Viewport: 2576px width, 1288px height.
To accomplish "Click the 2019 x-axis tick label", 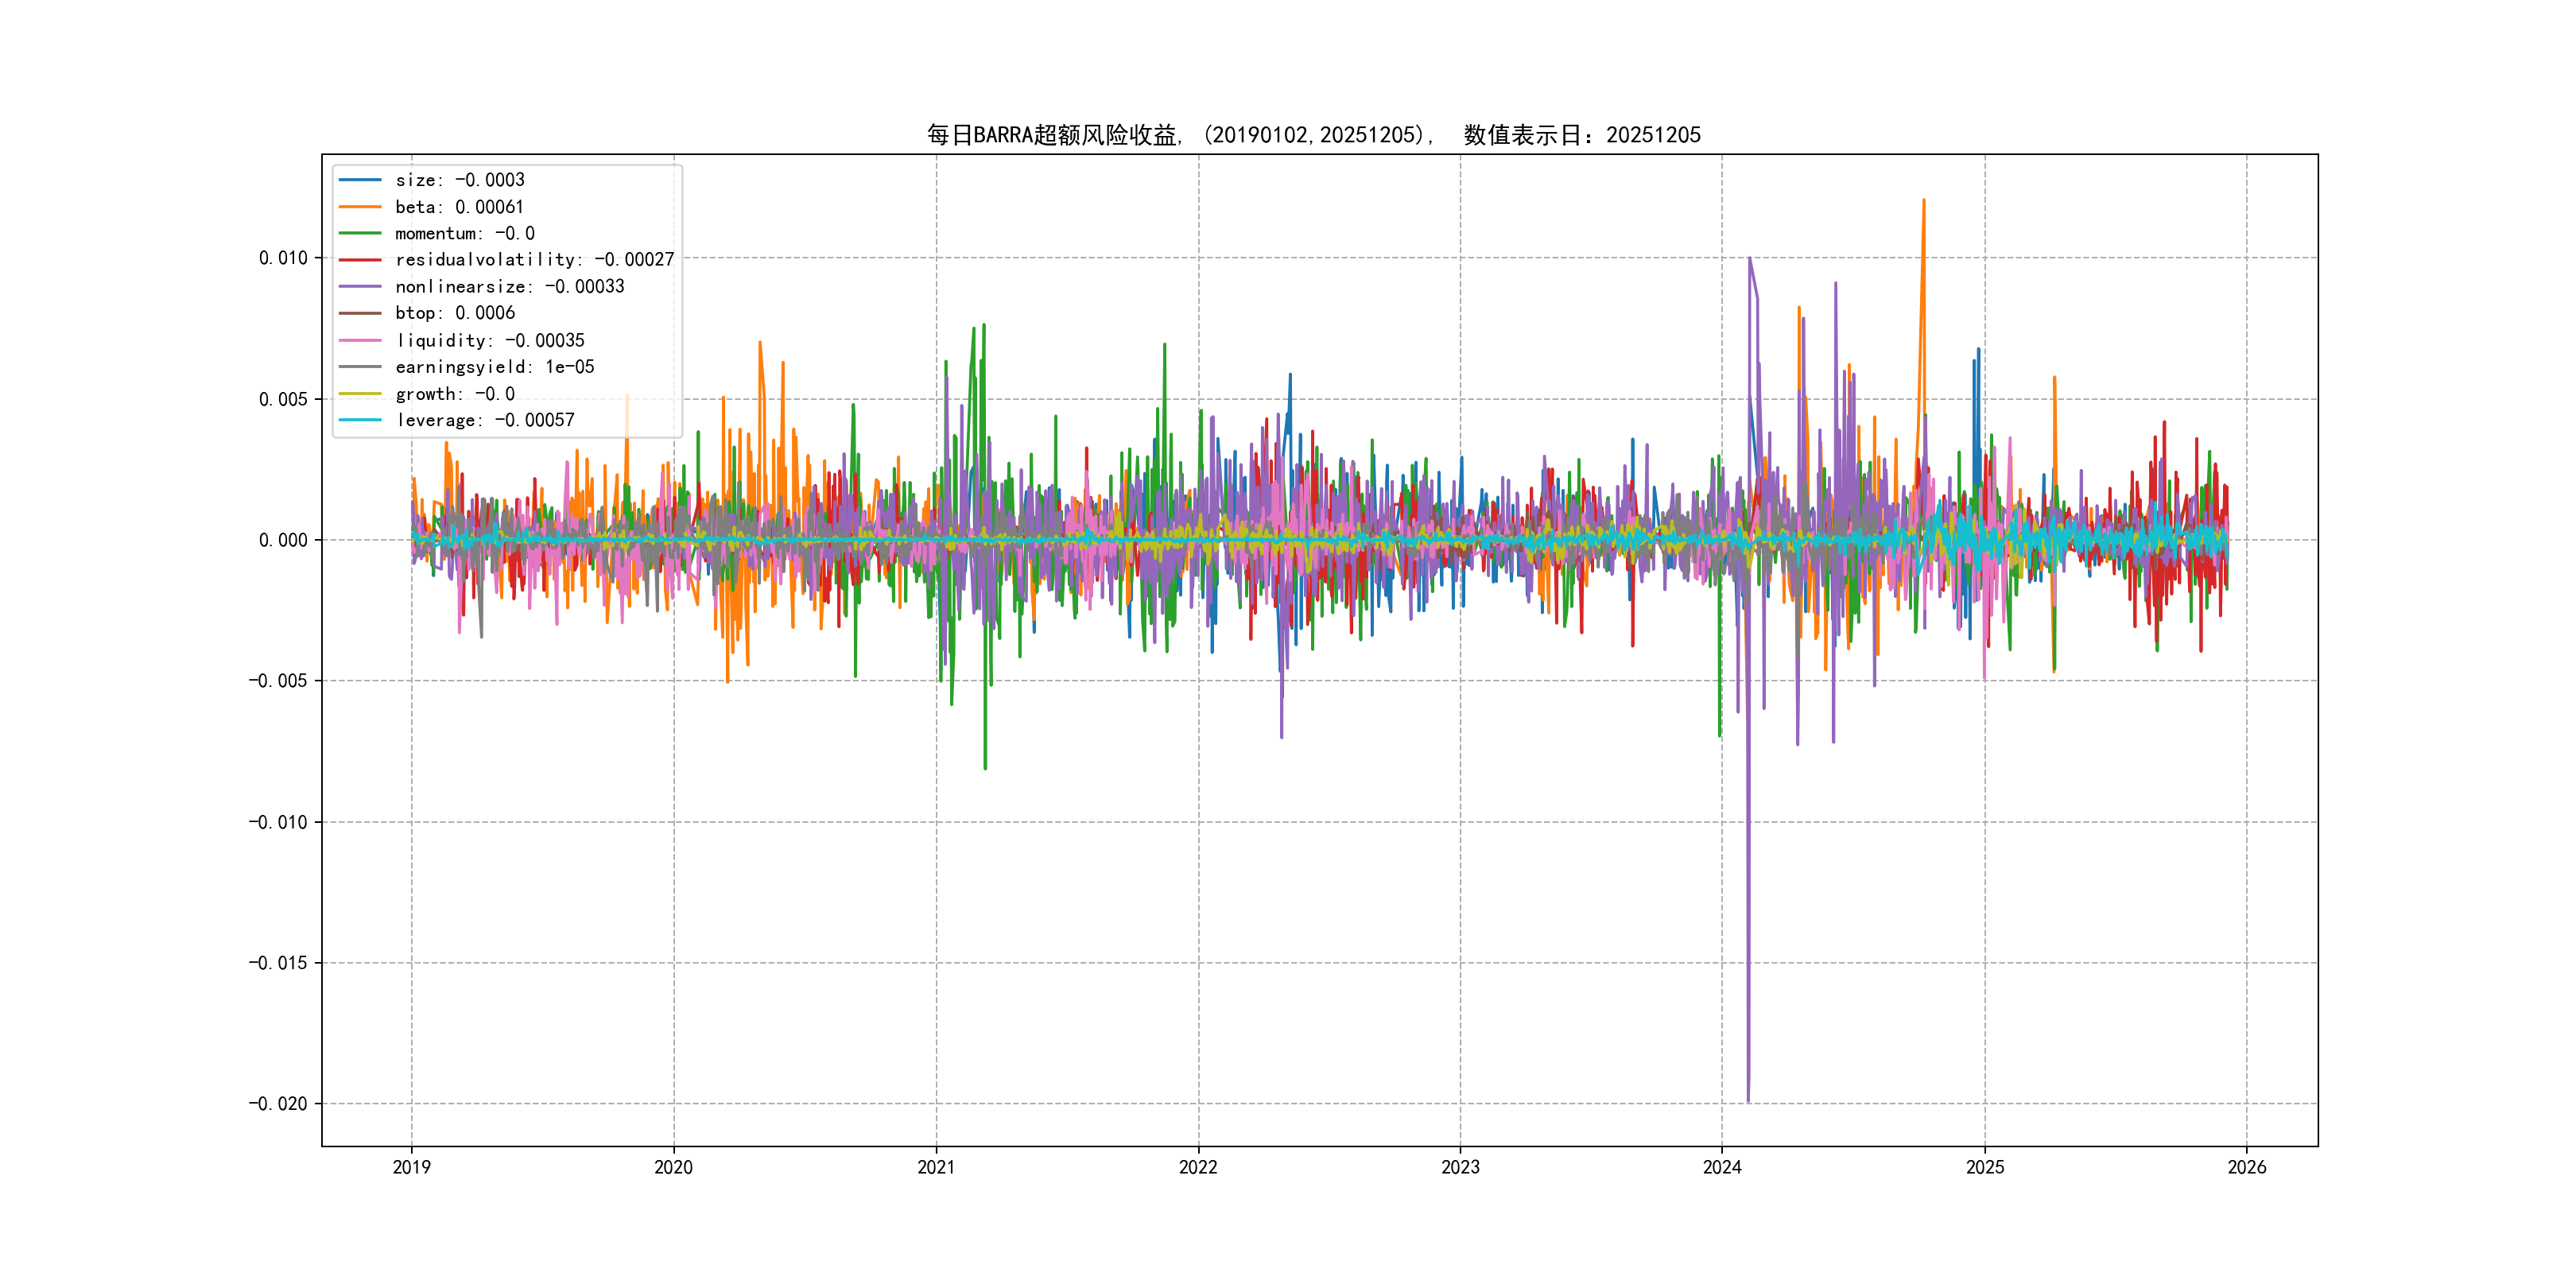I will tap(411, 1167).
